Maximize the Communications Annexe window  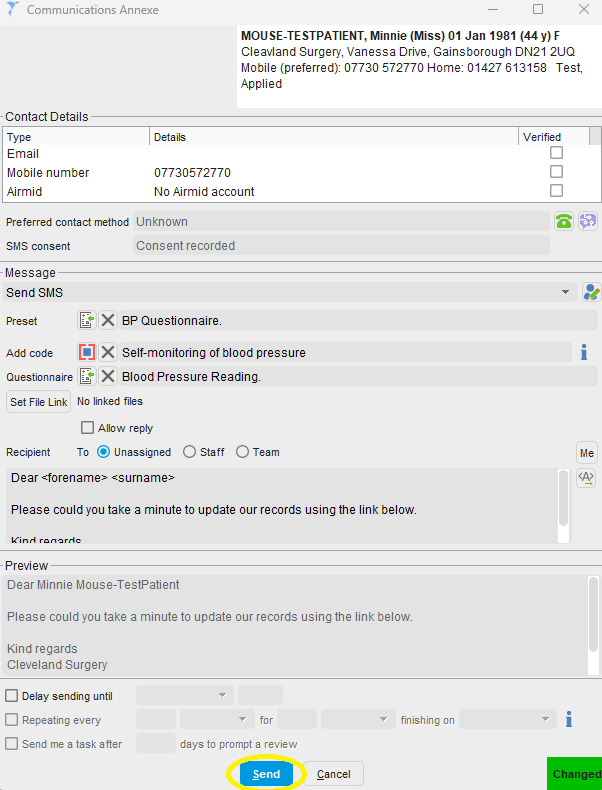click(x=538, y=9)
